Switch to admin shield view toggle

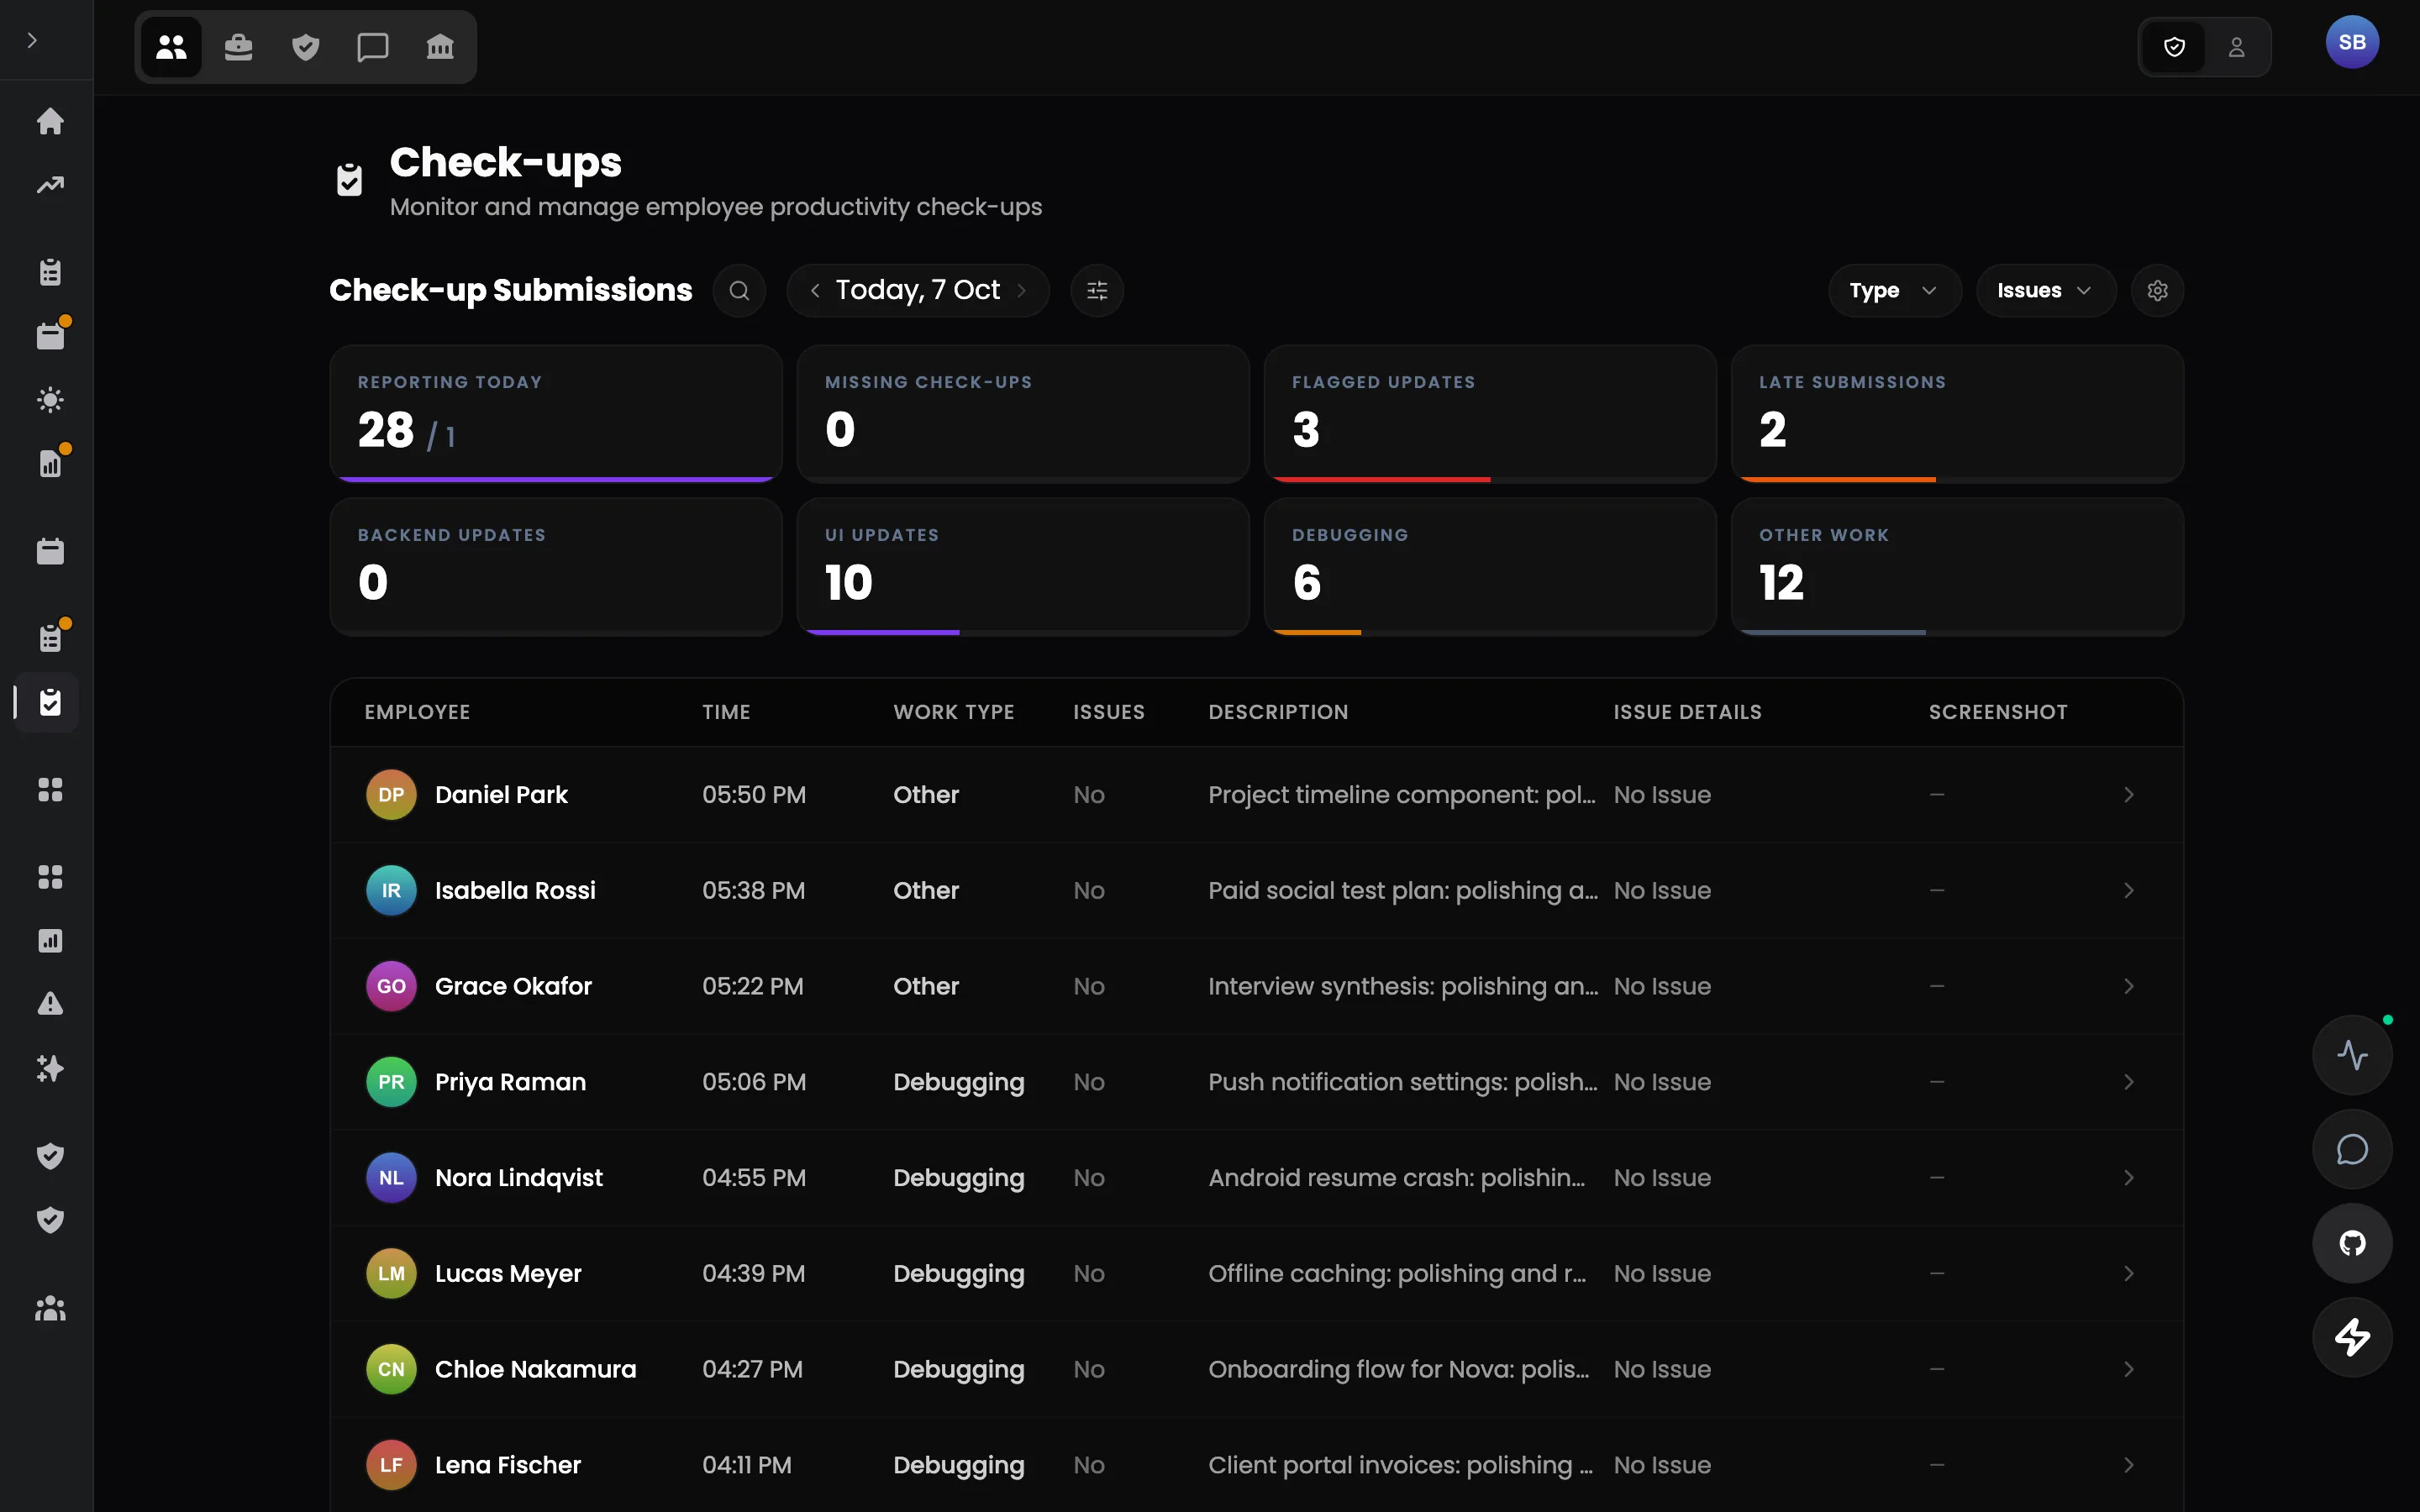coord(2174,47)
